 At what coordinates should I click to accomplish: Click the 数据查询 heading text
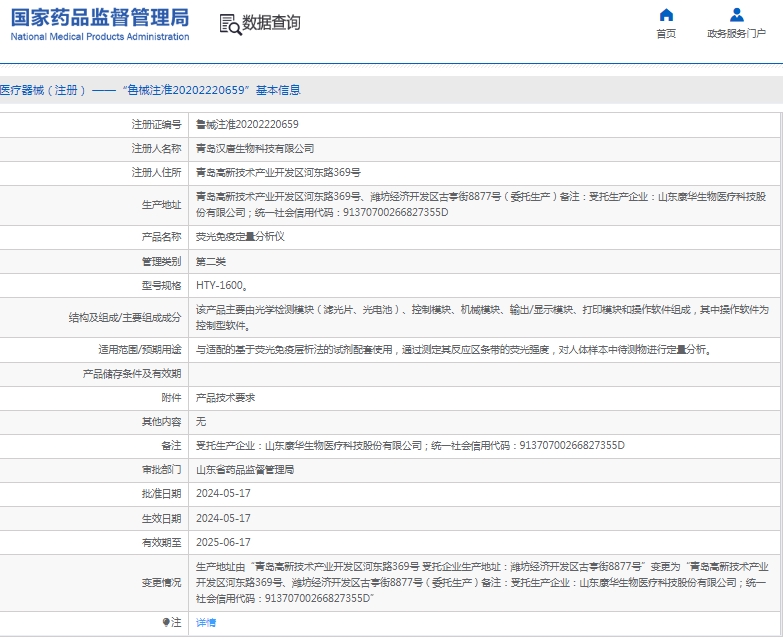[x=271, y=22]
